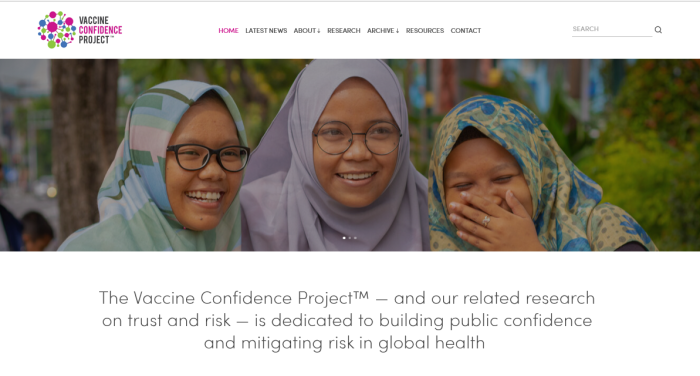The height and width of the screenshot is (376, 700).
Task: Click the colorful network graphic in logo
Action: coord(57,30)
